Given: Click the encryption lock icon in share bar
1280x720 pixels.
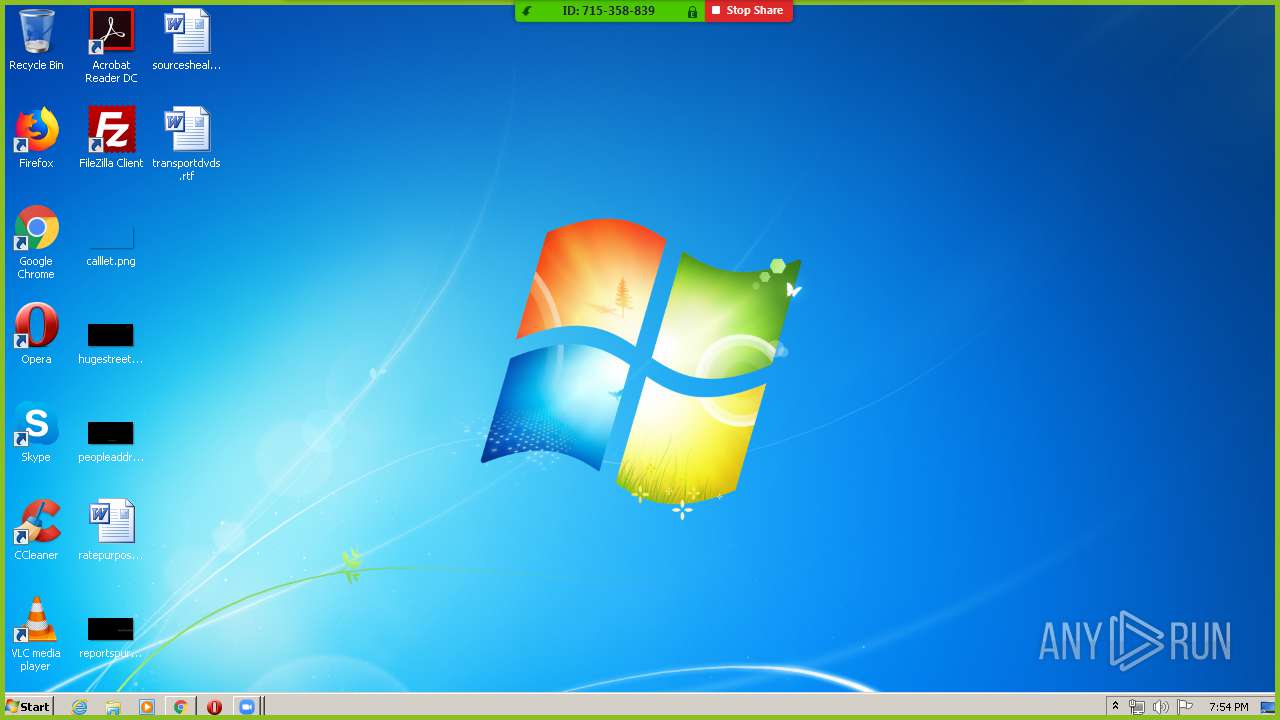Looking at the screenshot, I should pyautogui.click(x=692, y=12).
